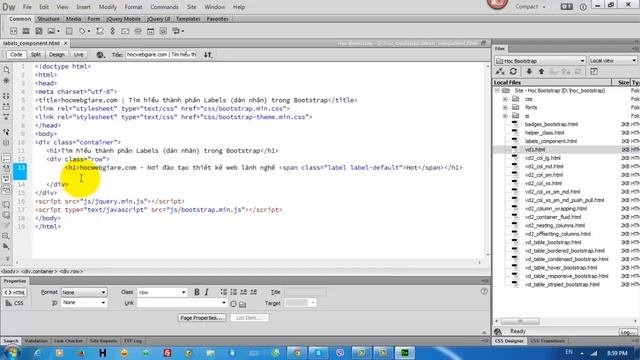Open the Format dropdown in Properties
Screen dimensions: 640x360
[x=84, y=292]
